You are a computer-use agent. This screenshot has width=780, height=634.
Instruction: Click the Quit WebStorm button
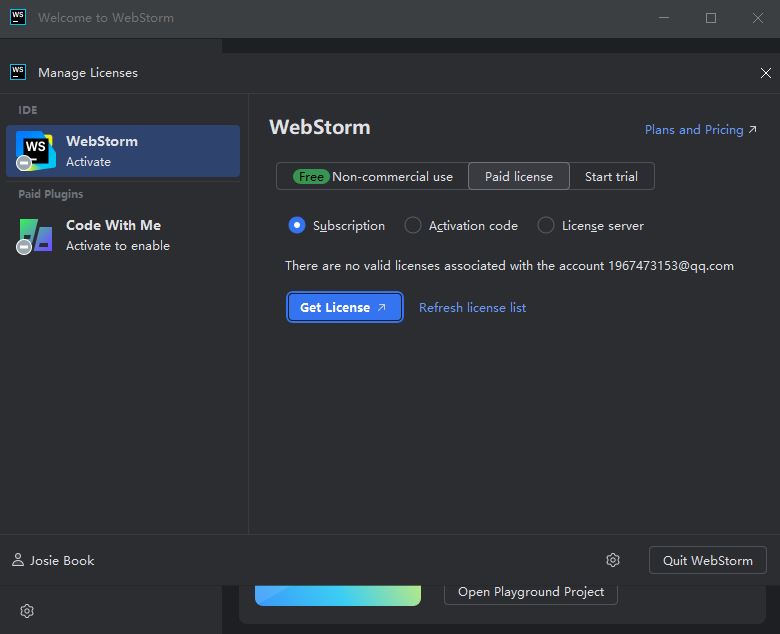[707, 560]
